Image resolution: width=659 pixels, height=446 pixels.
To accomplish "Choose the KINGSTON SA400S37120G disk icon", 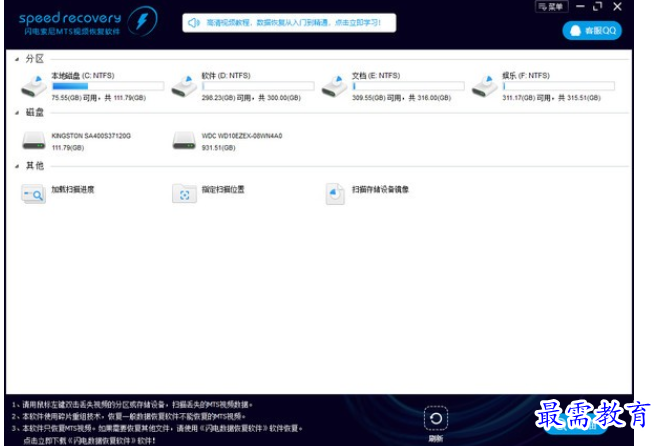I will (x=34, y=141).
